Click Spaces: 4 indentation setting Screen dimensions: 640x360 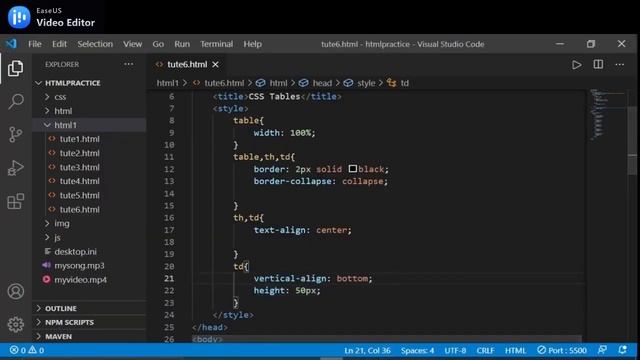click(417, 350)
